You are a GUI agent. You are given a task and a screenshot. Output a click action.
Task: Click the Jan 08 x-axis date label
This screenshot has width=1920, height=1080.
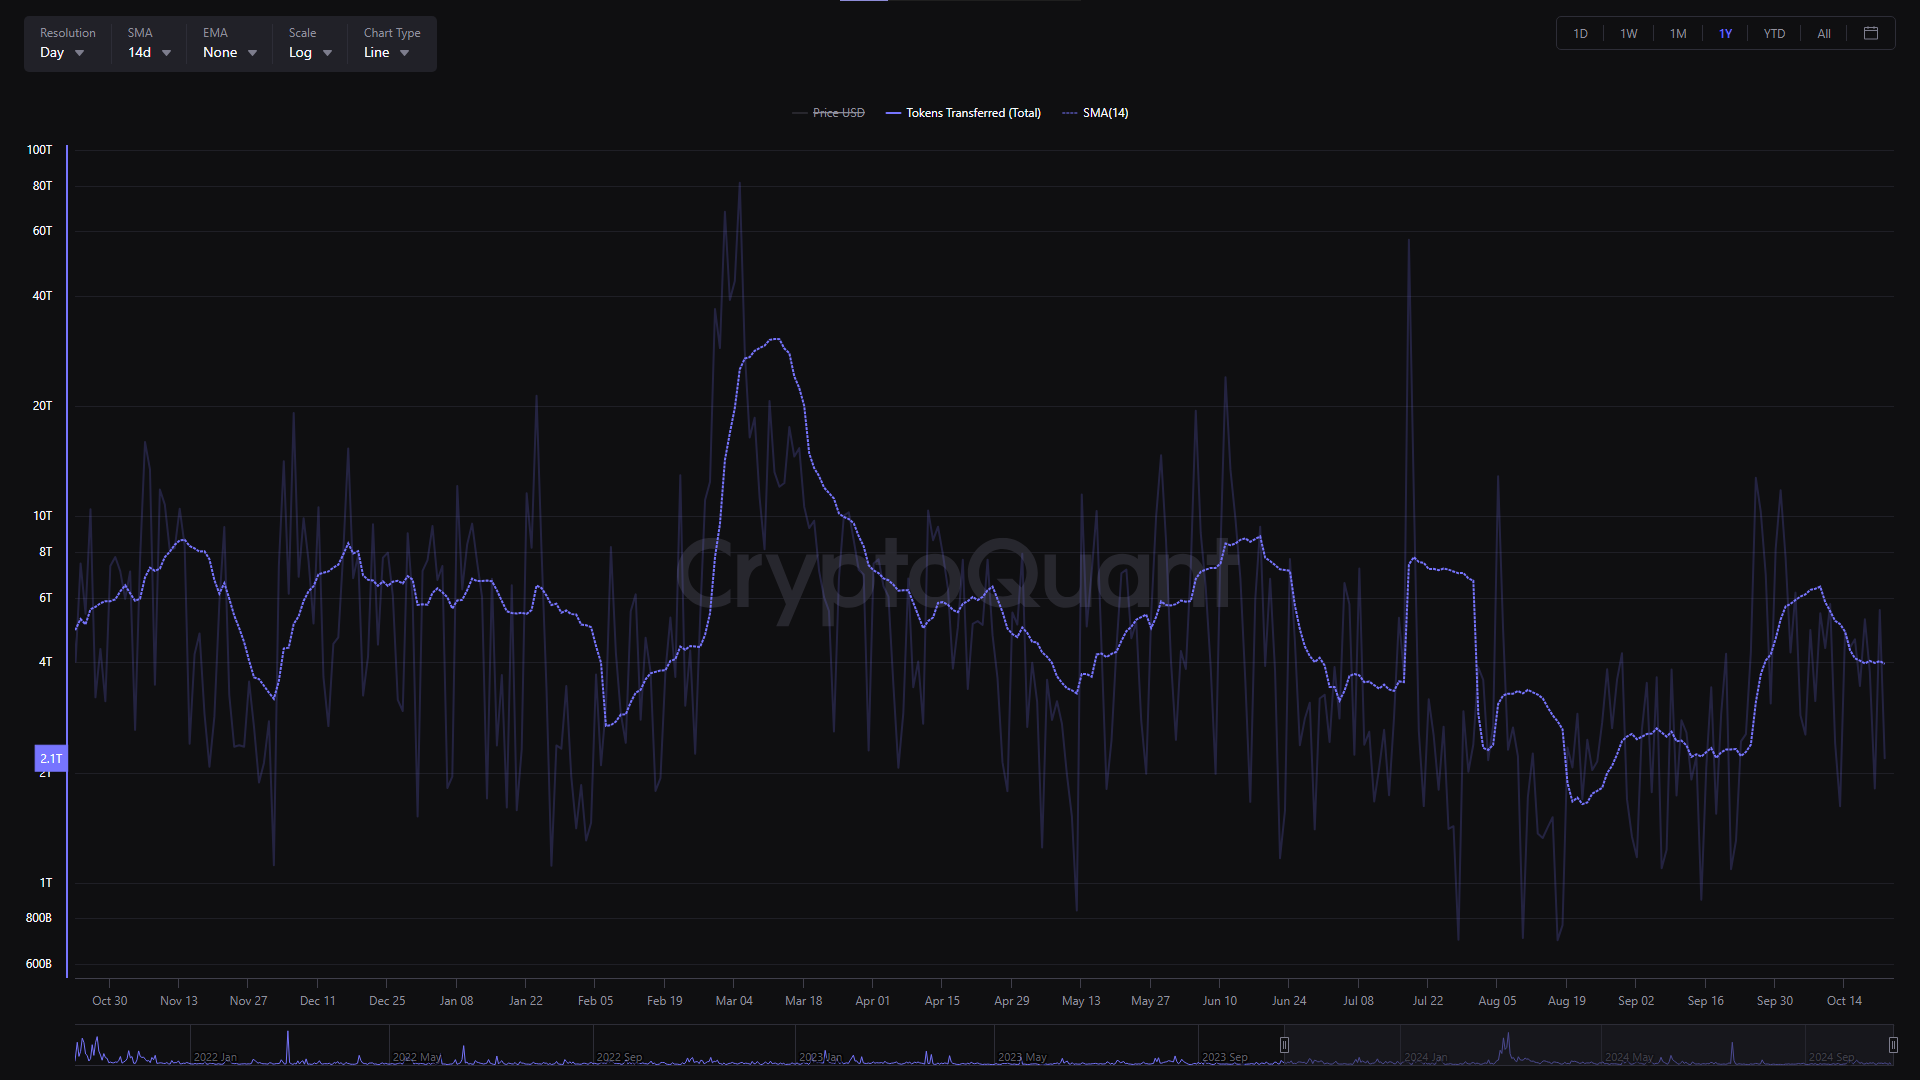point(456,1001)
